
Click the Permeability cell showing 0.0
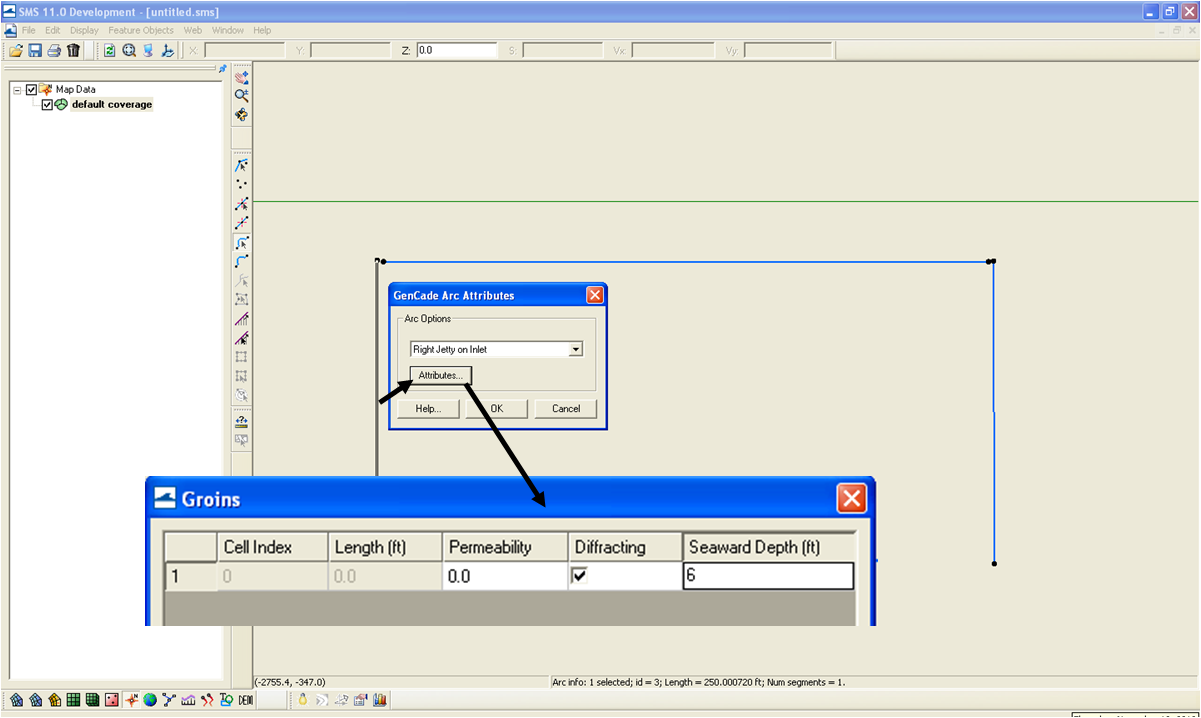(x=505, y=576)
